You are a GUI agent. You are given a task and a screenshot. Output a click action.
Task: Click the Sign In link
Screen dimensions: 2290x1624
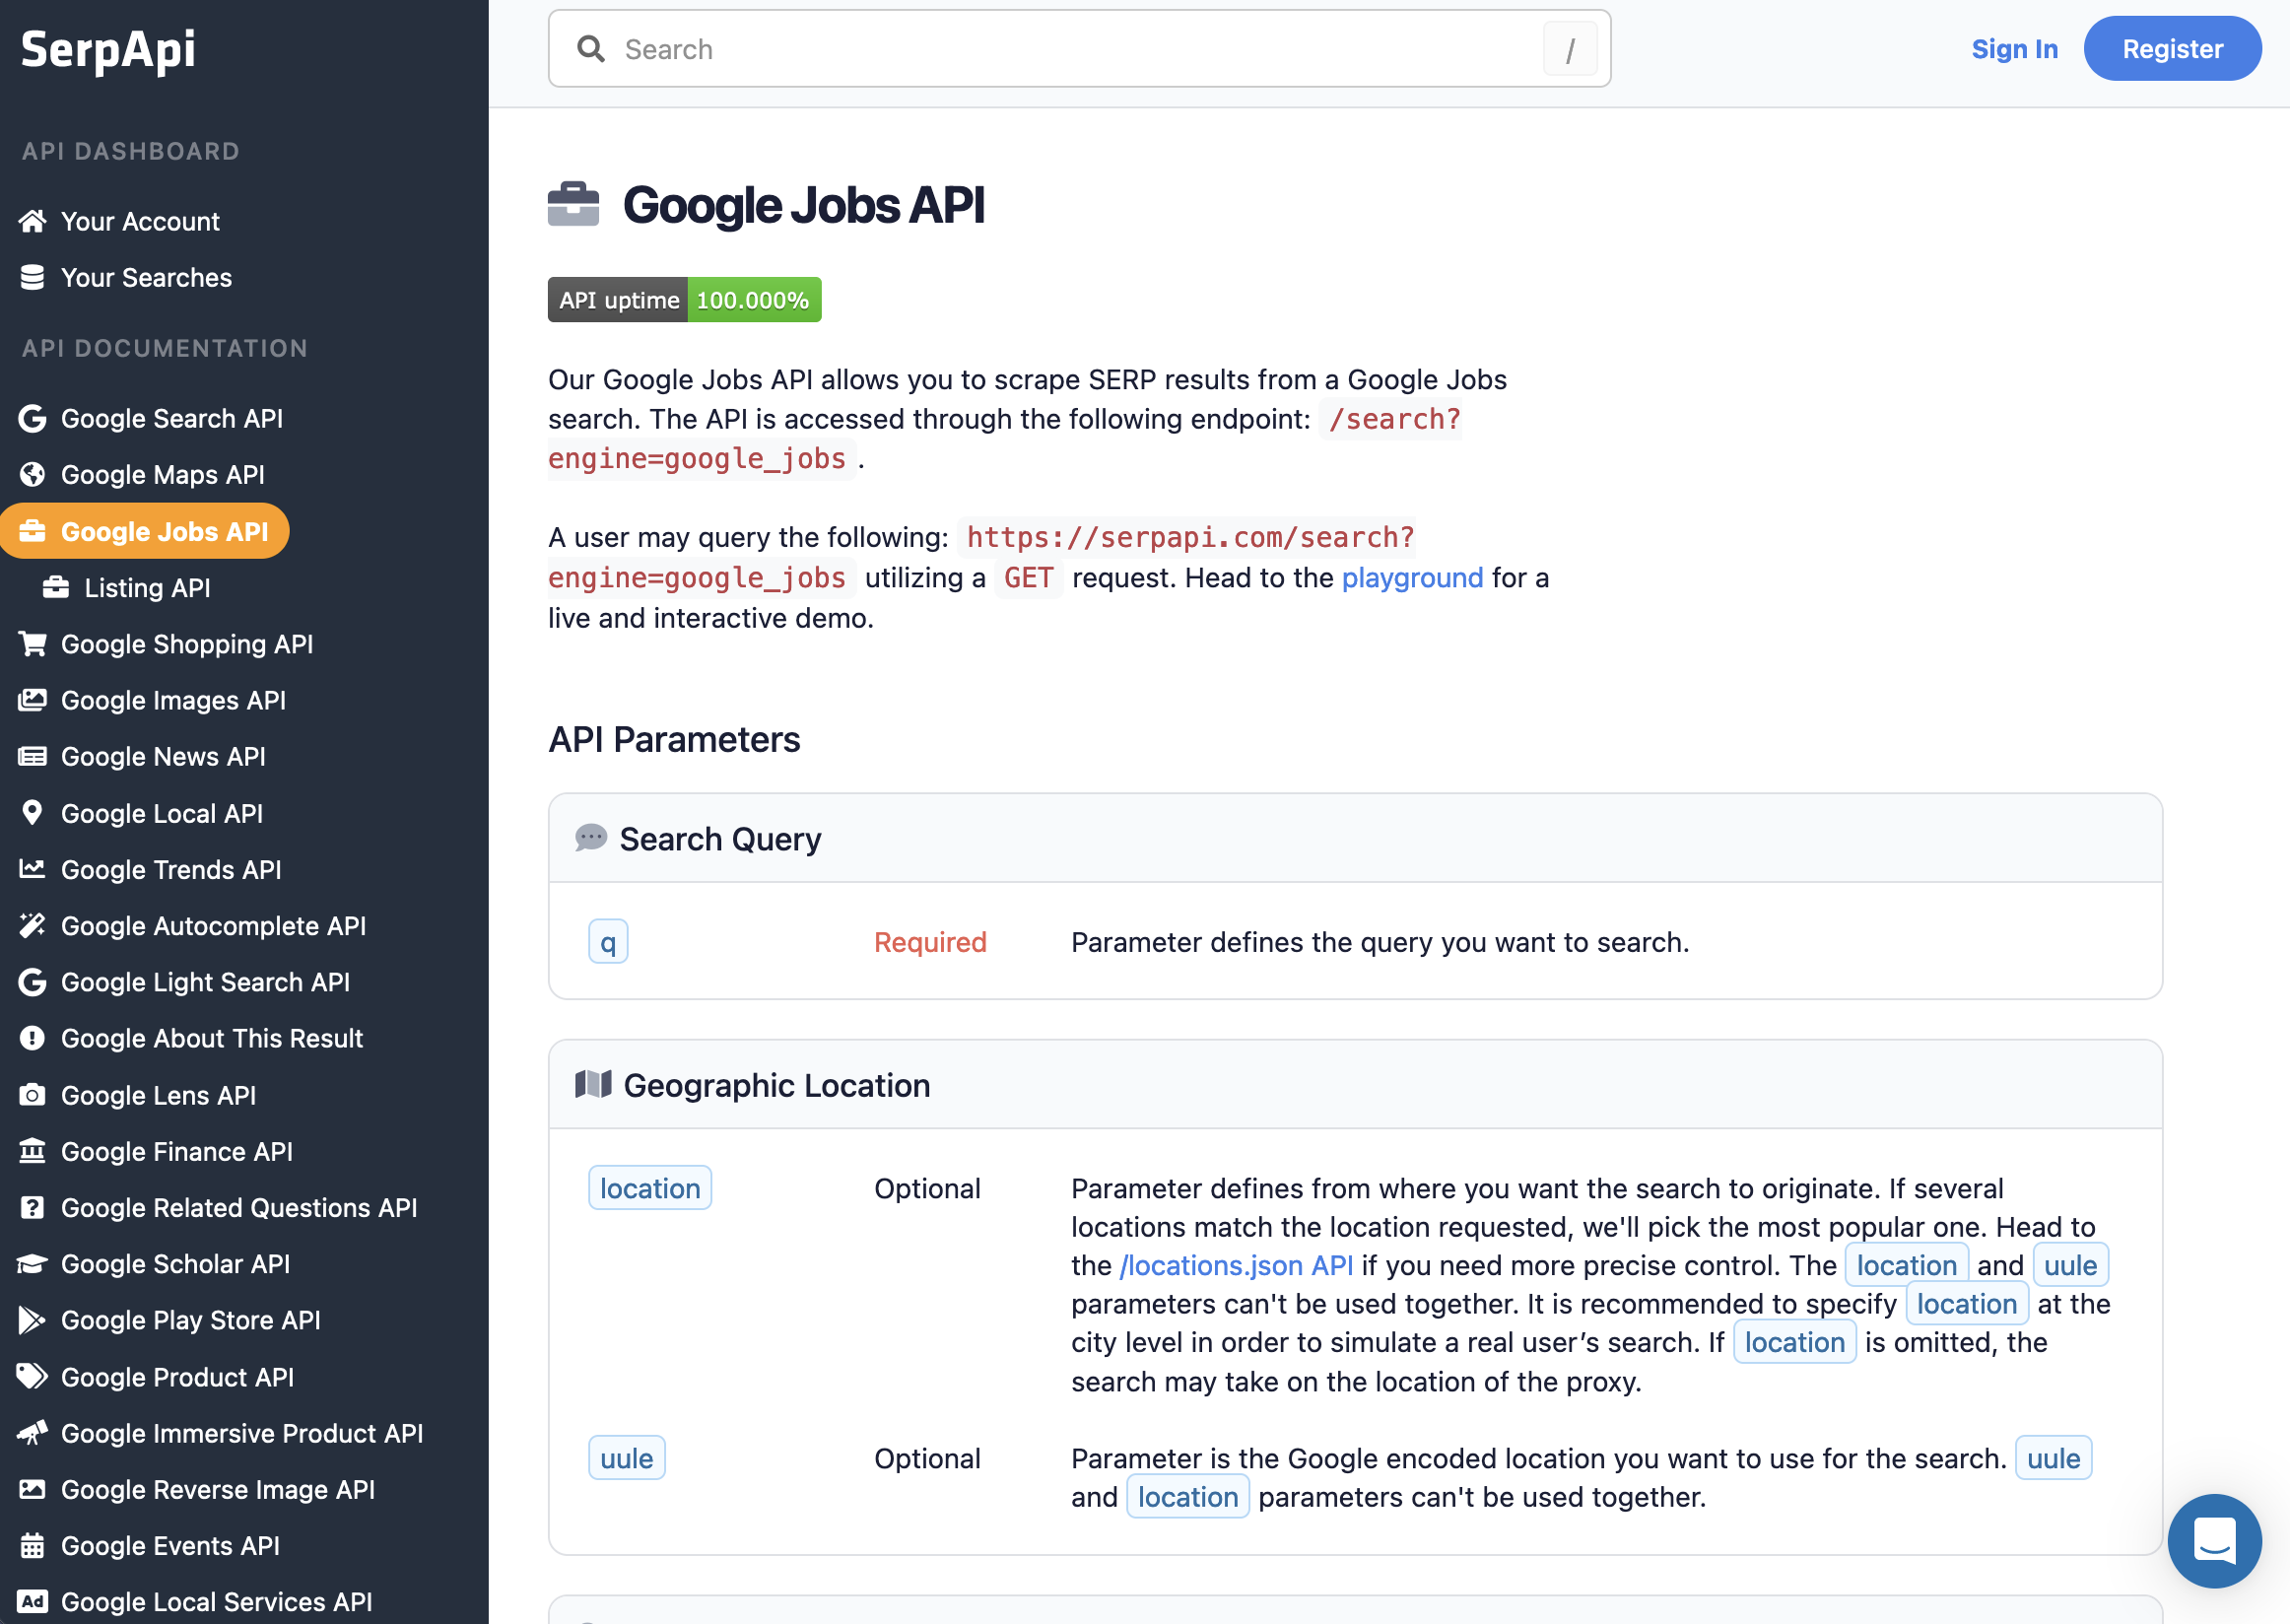pos(2013,49)
